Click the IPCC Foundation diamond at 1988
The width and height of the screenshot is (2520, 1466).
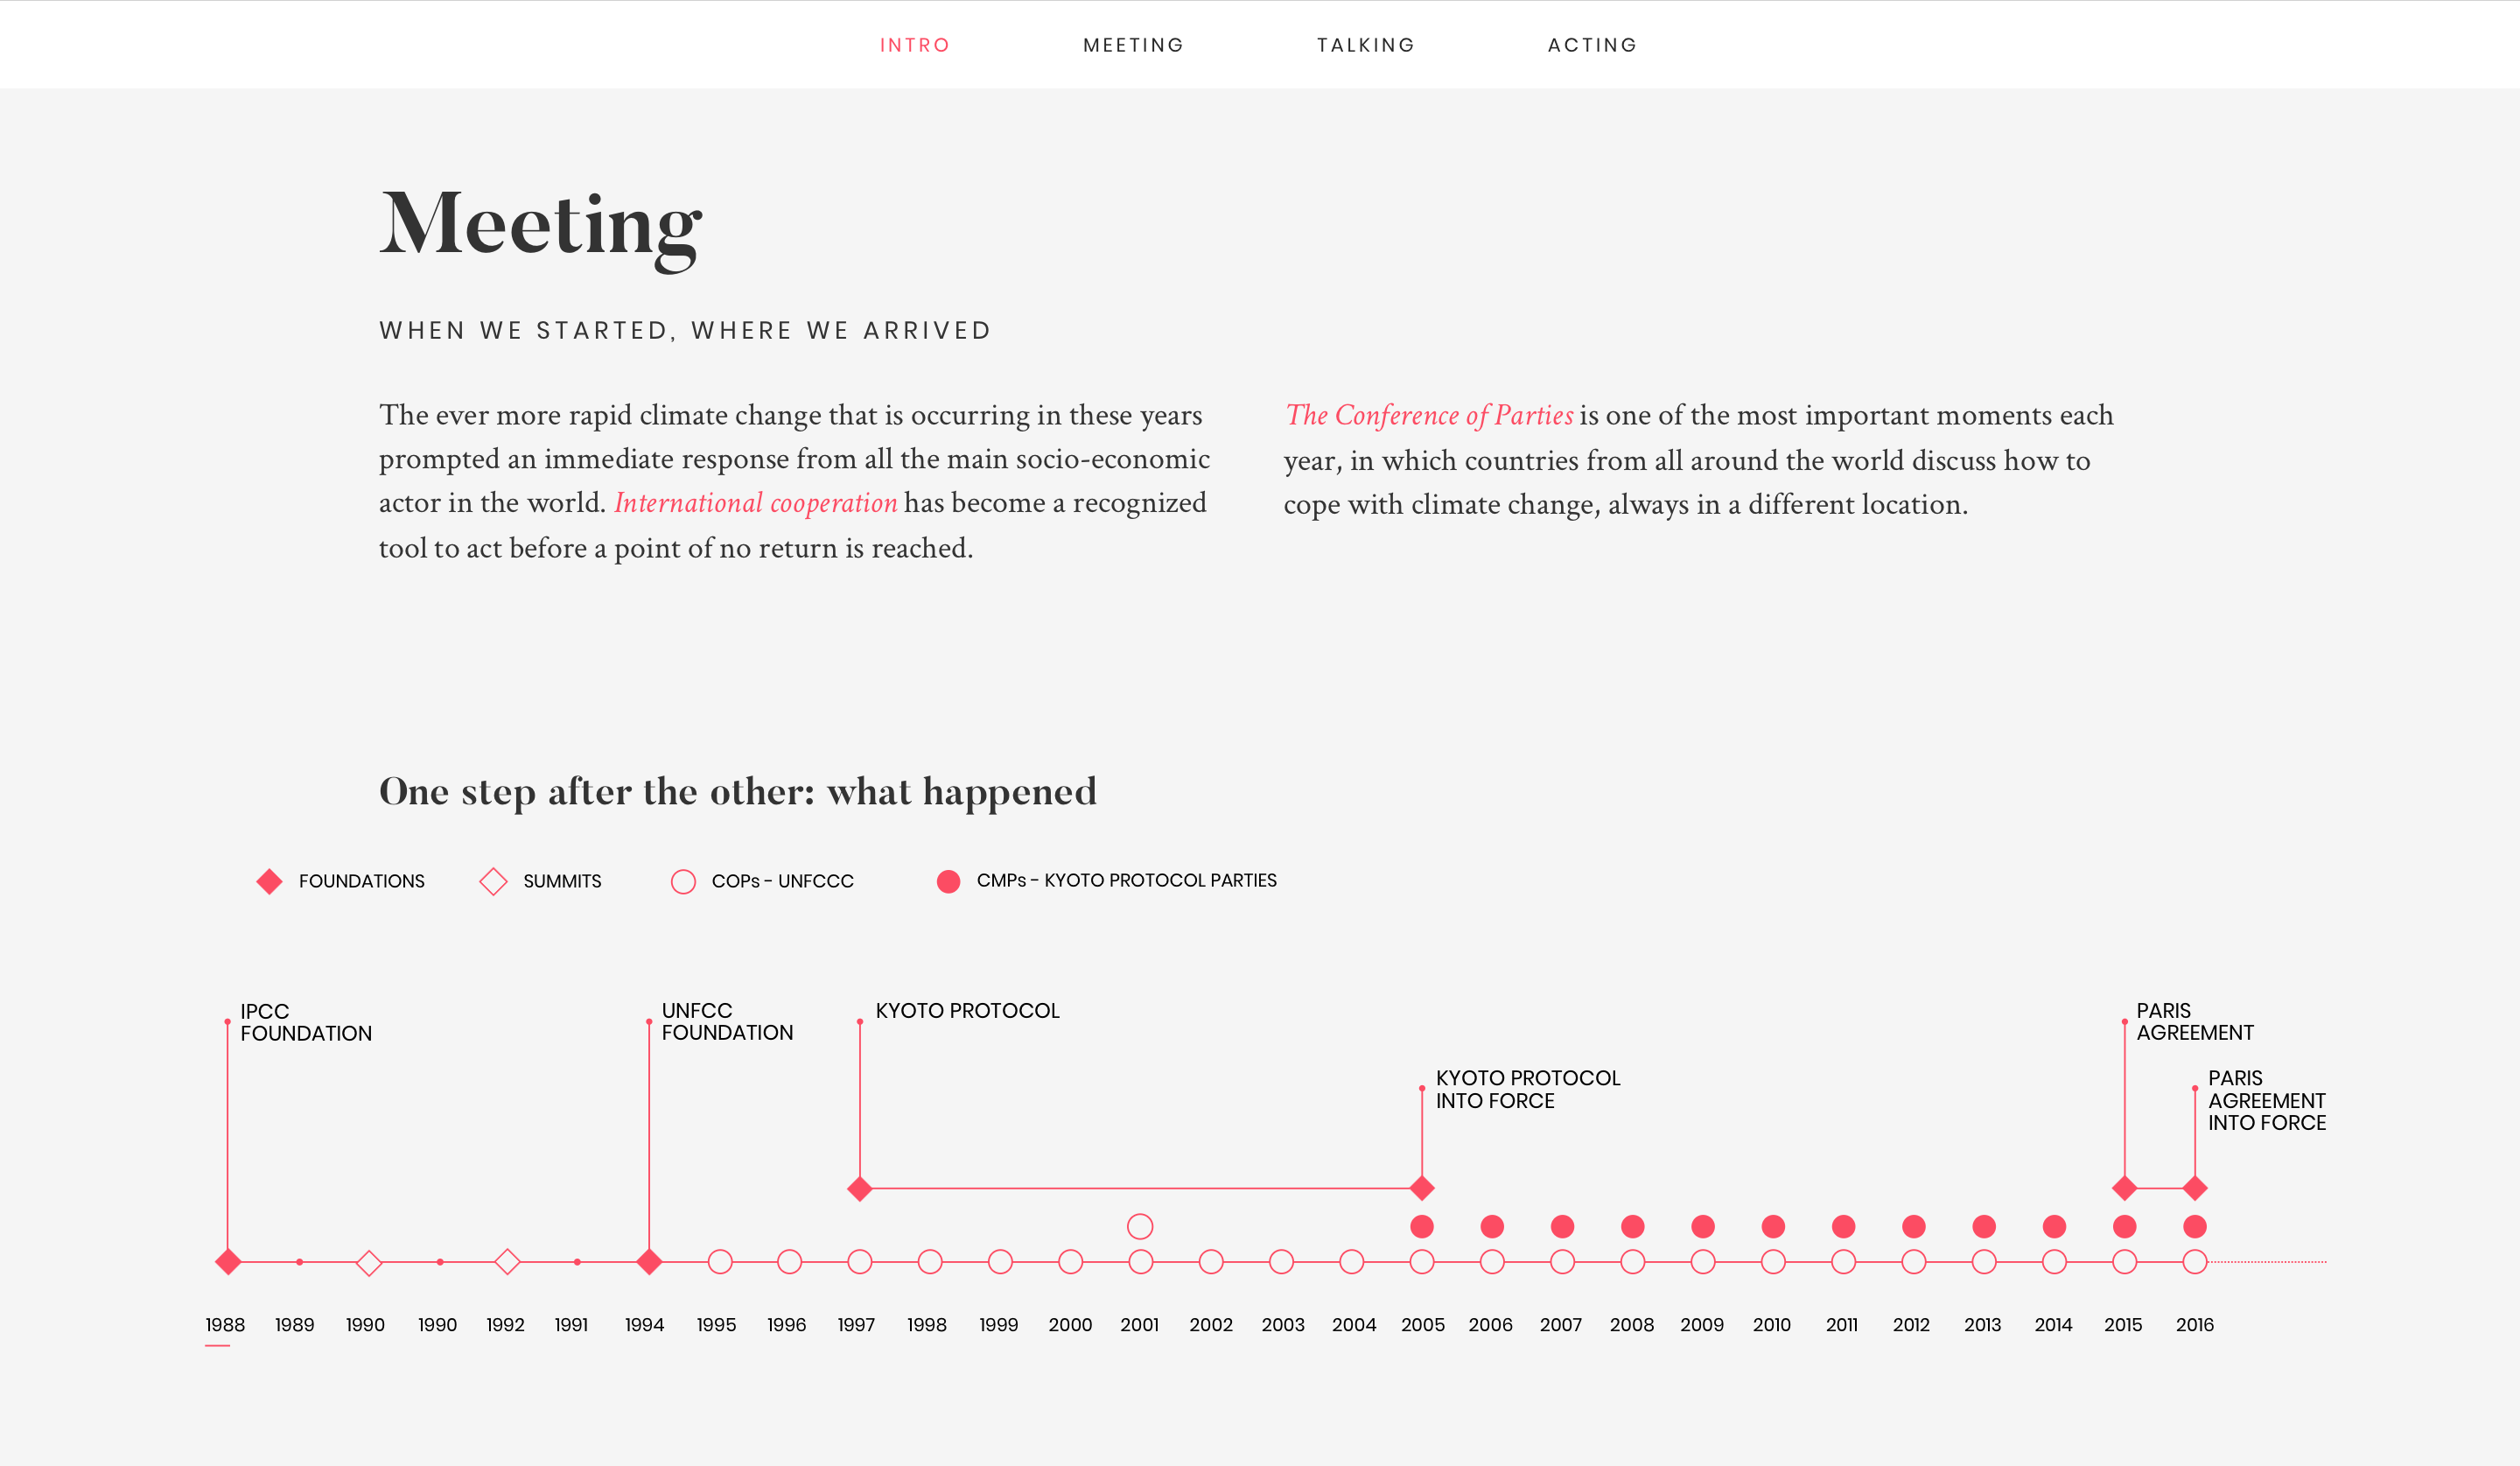coord(228,1262)
